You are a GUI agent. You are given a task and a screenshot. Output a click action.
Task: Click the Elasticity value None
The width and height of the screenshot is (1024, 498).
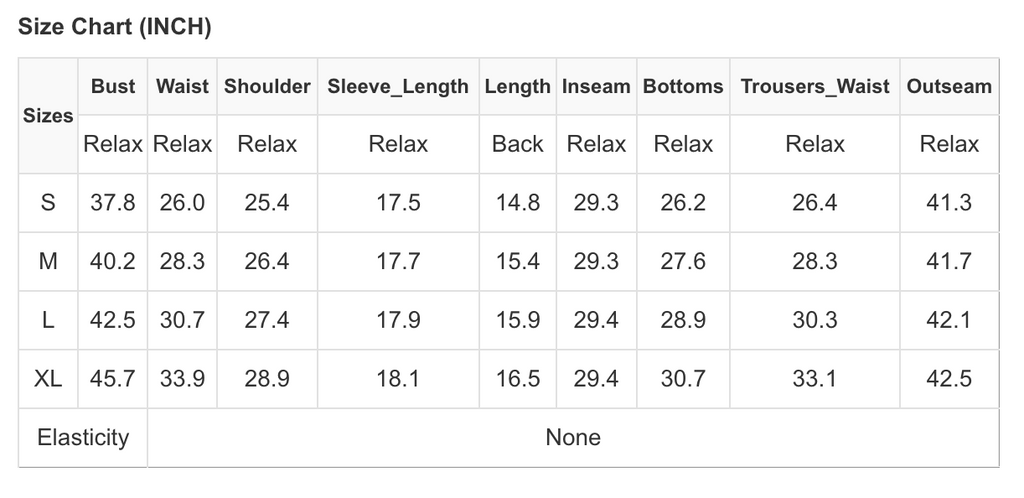pyautogui.click(x=573, y=438)
